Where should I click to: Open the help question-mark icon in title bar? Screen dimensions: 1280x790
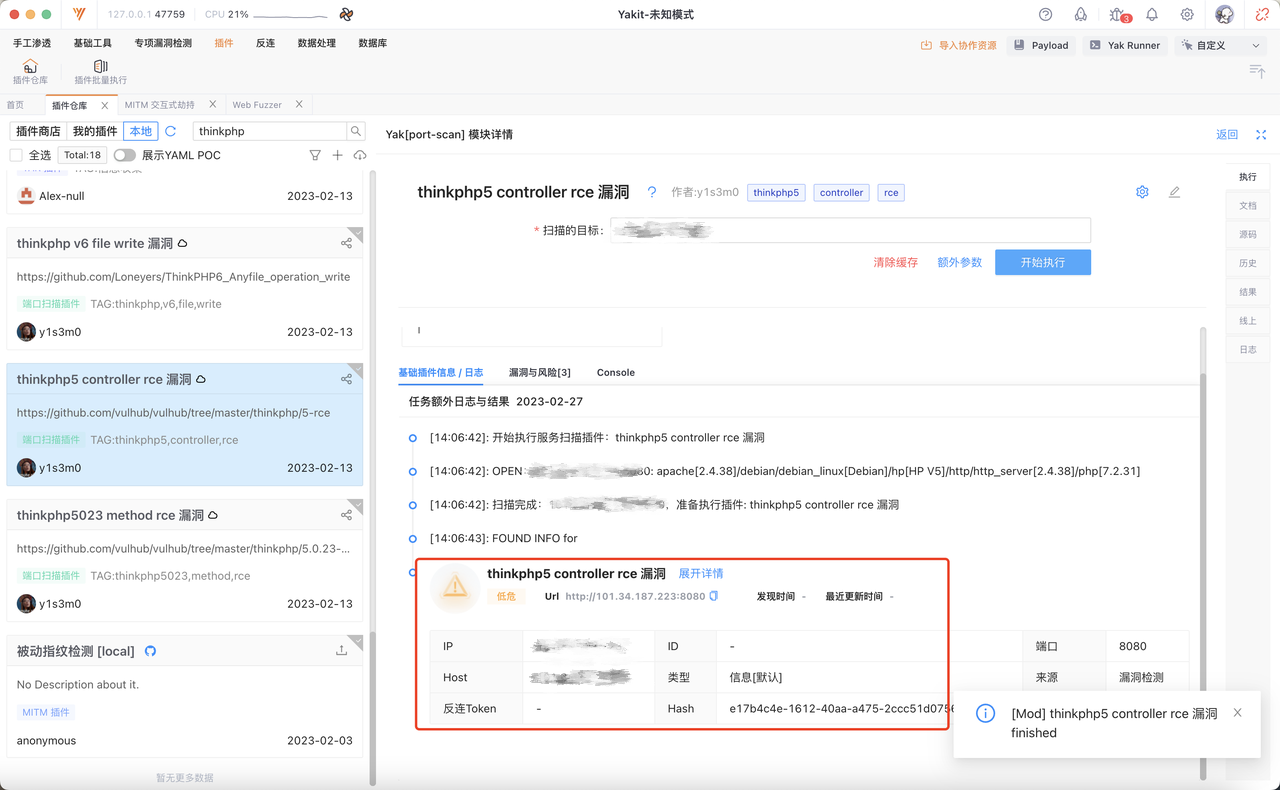[x=1046, y=15]
